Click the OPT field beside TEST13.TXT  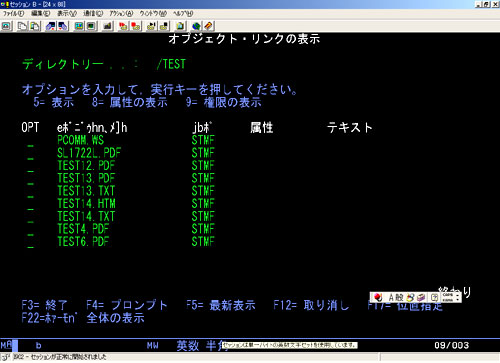tap(30, 192)
